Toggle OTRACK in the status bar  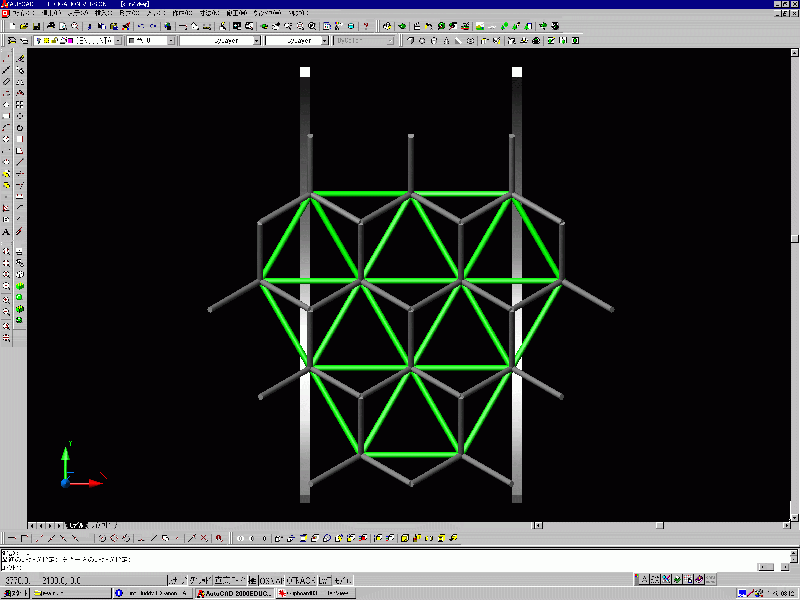coord(301,580)
